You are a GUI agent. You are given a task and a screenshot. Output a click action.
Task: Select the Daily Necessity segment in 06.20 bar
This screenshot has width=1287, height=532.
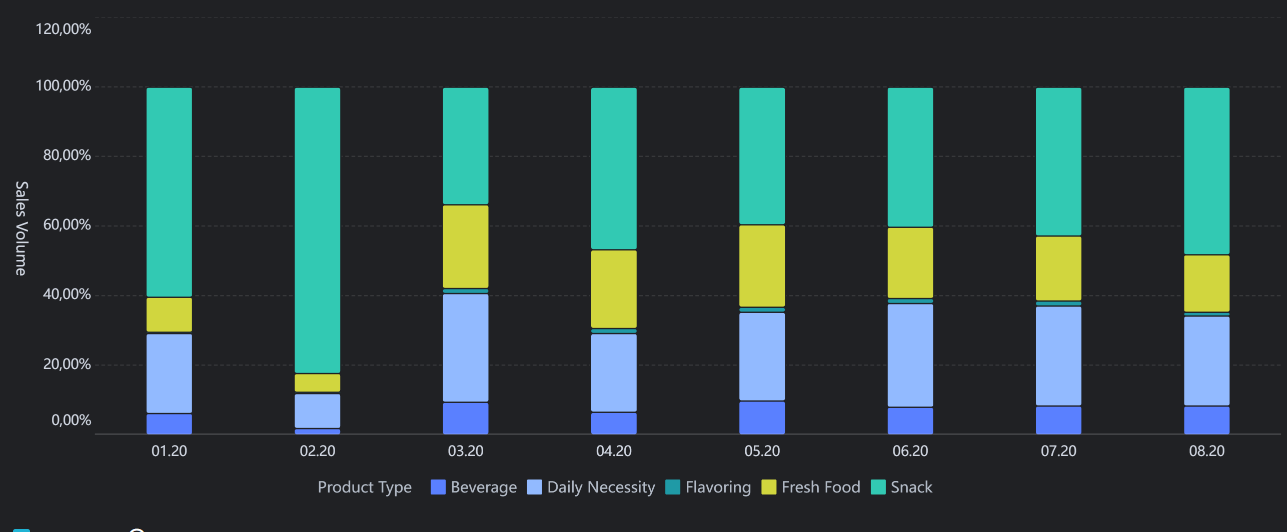coord(910,355)
